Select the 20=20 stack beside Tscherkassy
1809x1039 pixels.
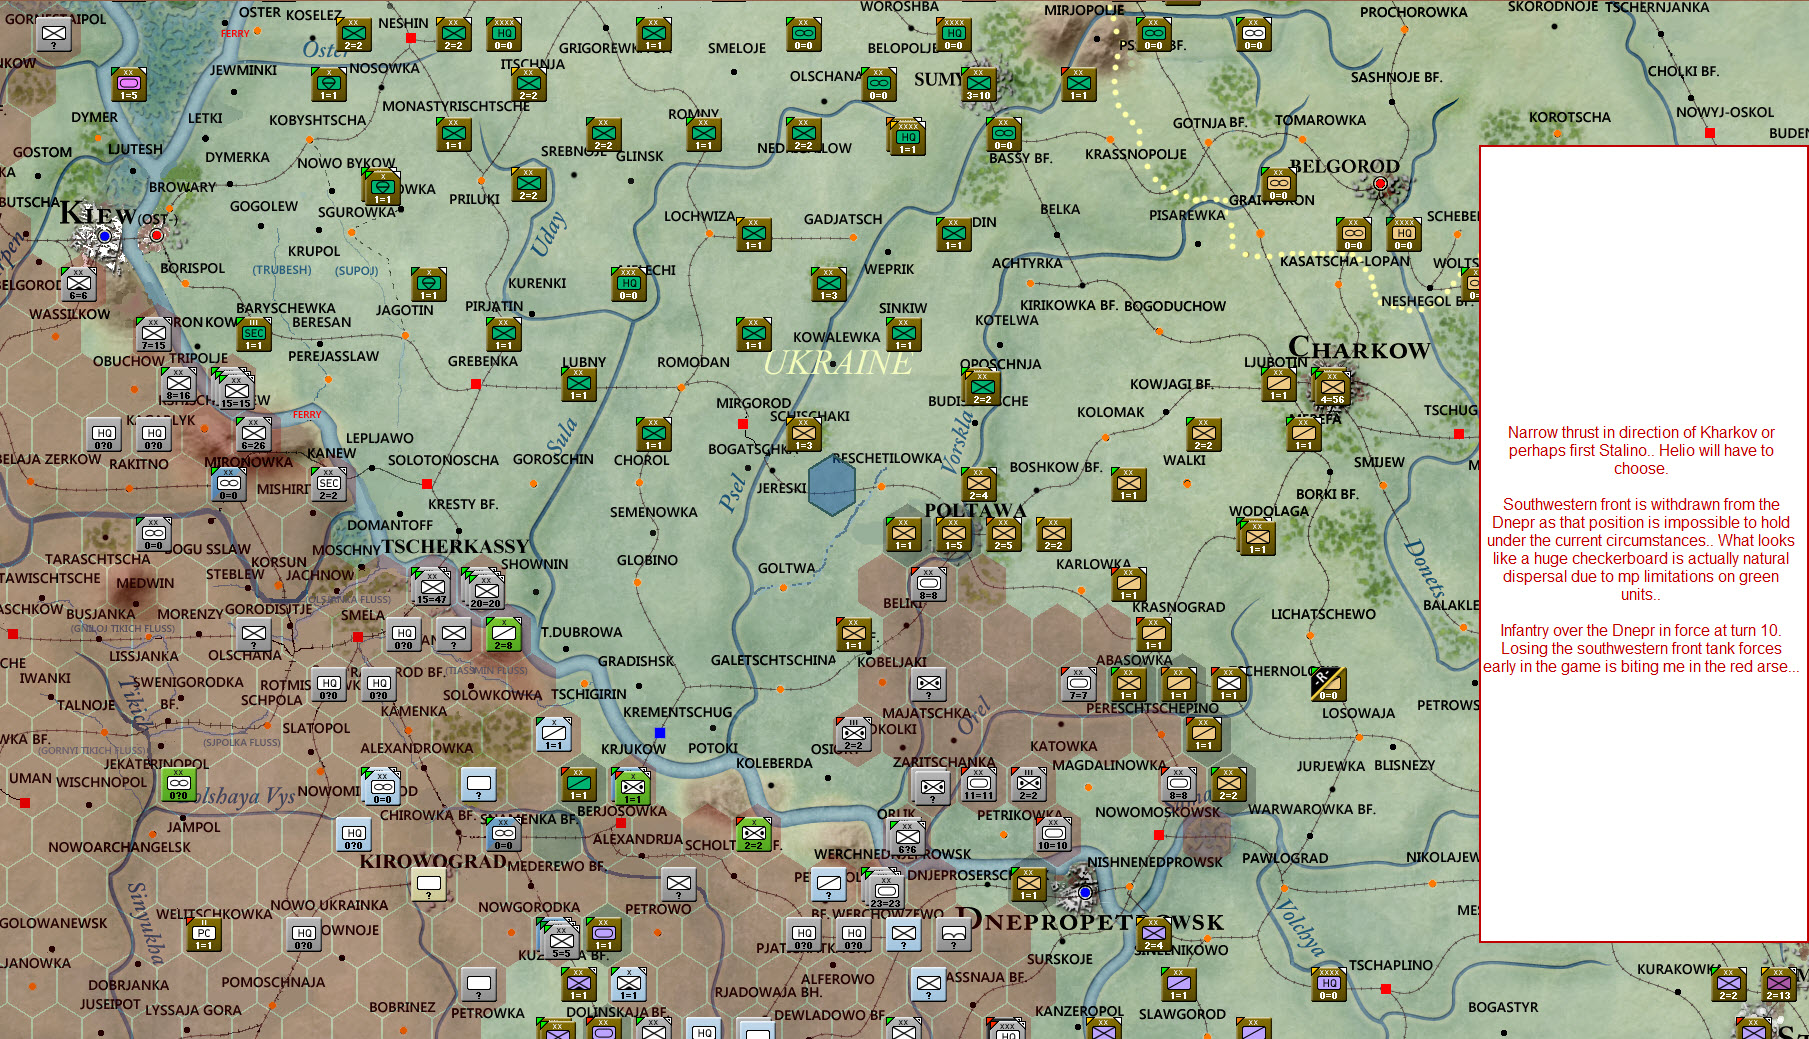[485, 588]
